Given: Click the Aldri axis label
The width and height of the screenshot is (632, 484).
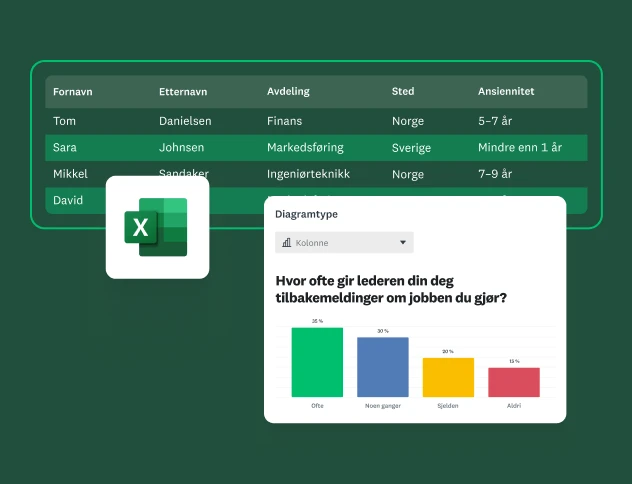Looking at the screenshot, I should pos(514,406).
